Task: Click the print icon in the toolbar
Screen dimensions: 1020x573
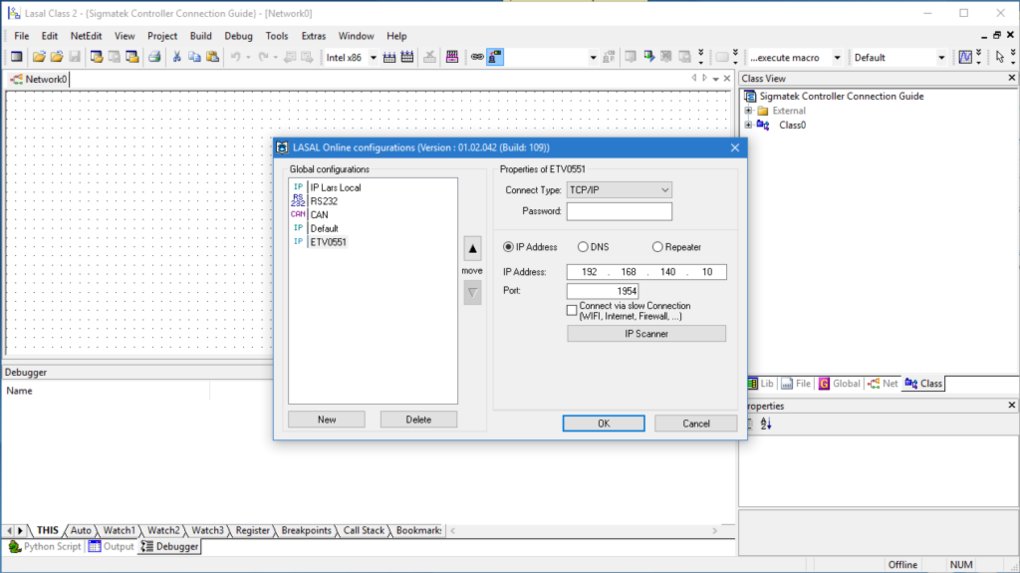Action: point(154,57)
